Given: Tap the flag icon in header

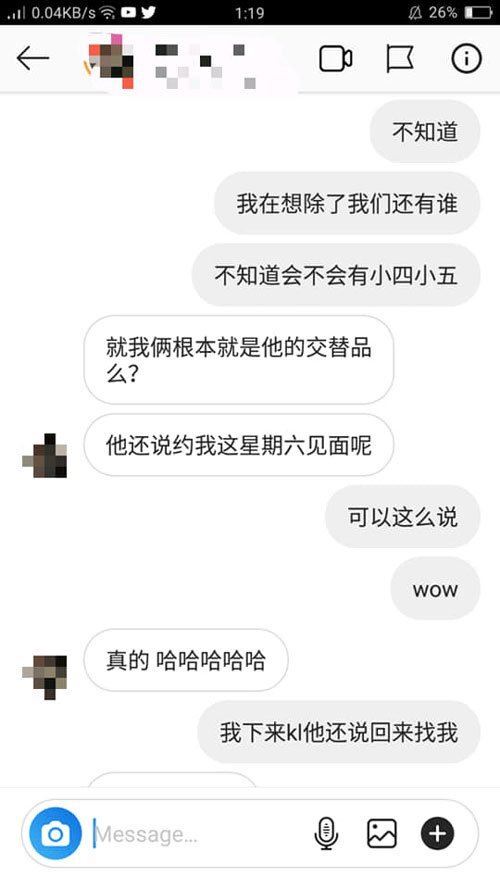Looking at the screenshot, I should coord(400,59).
